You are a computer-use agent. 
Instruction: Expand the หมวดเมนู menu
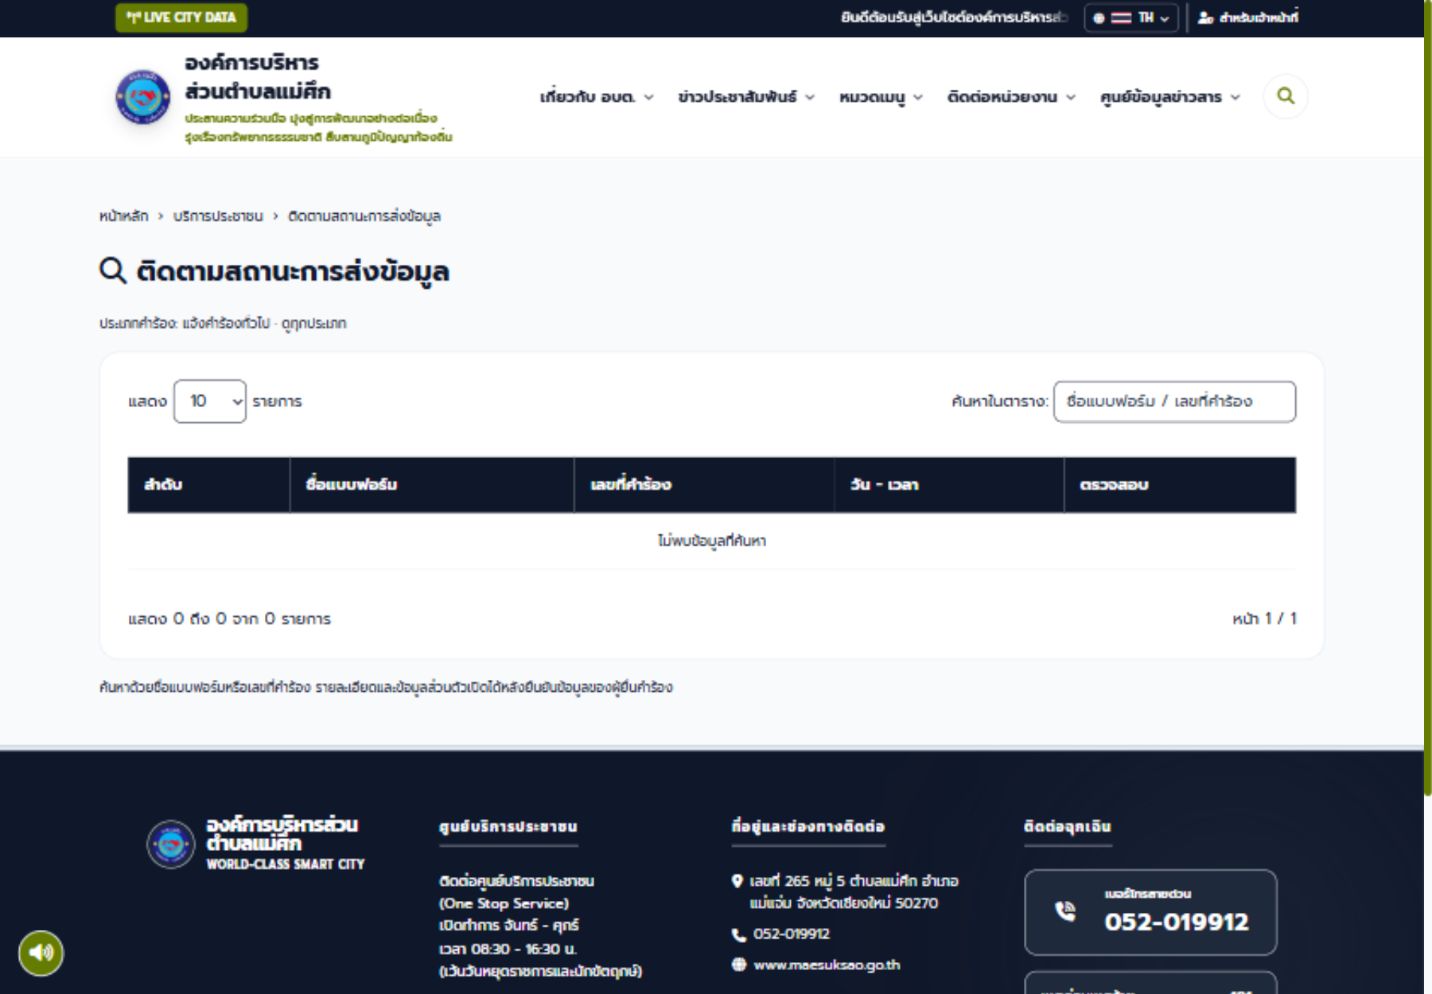click(881, 97)
